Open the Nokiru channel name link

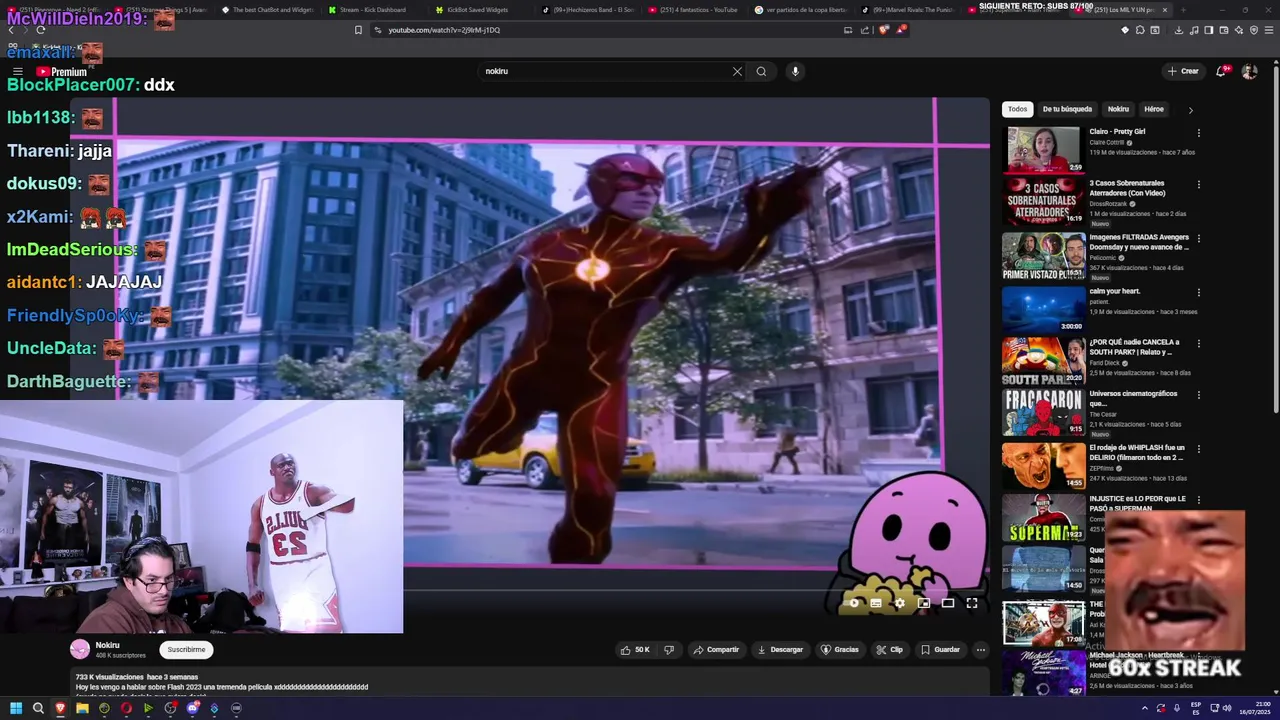coord(107,645)
